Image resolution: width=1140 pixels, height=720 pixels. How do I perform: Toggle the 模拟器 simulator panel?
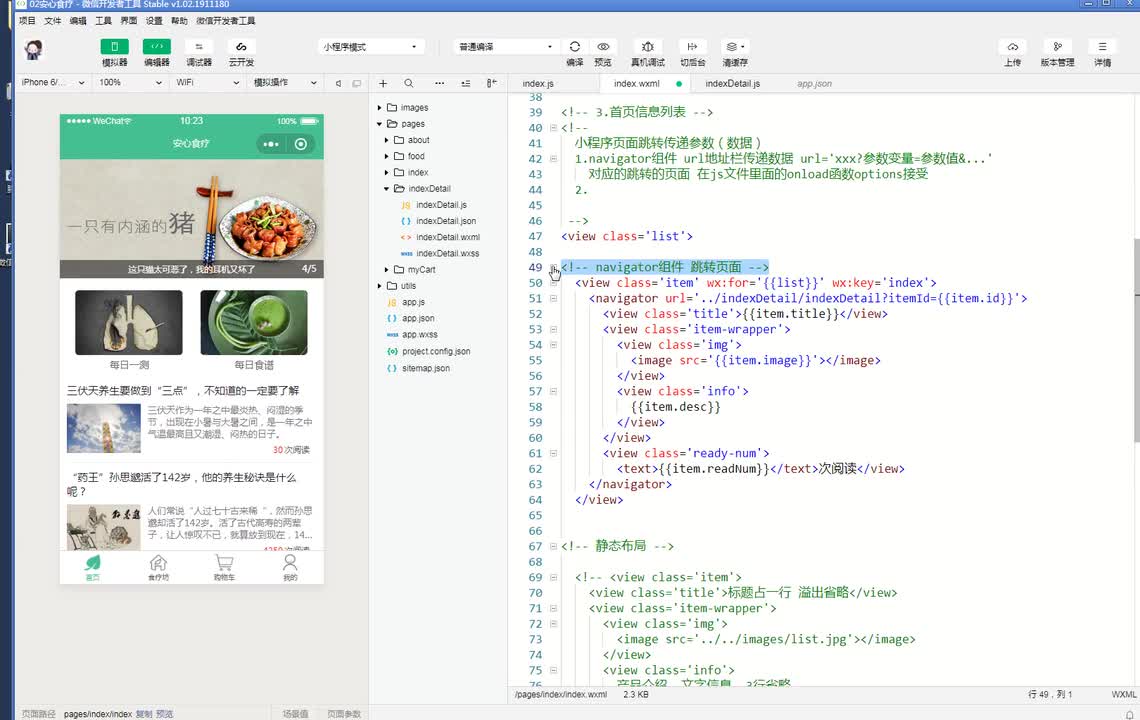click(114, 47)
